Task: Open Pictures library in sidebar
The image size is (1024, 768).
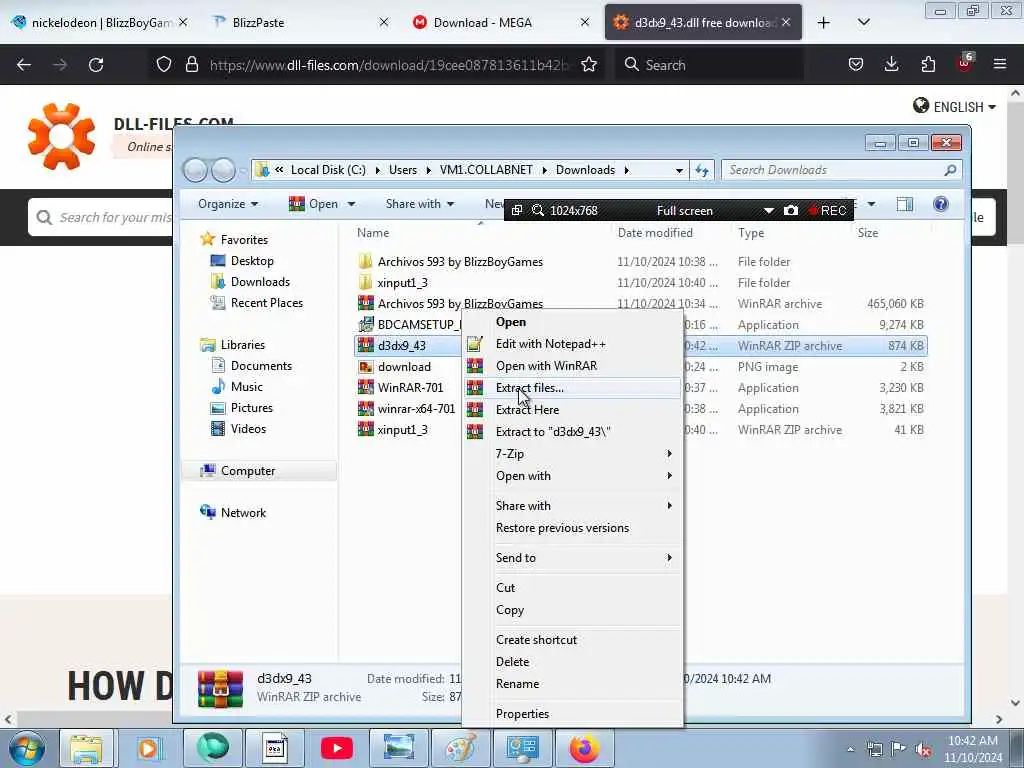Action: [x=251, y=408]
